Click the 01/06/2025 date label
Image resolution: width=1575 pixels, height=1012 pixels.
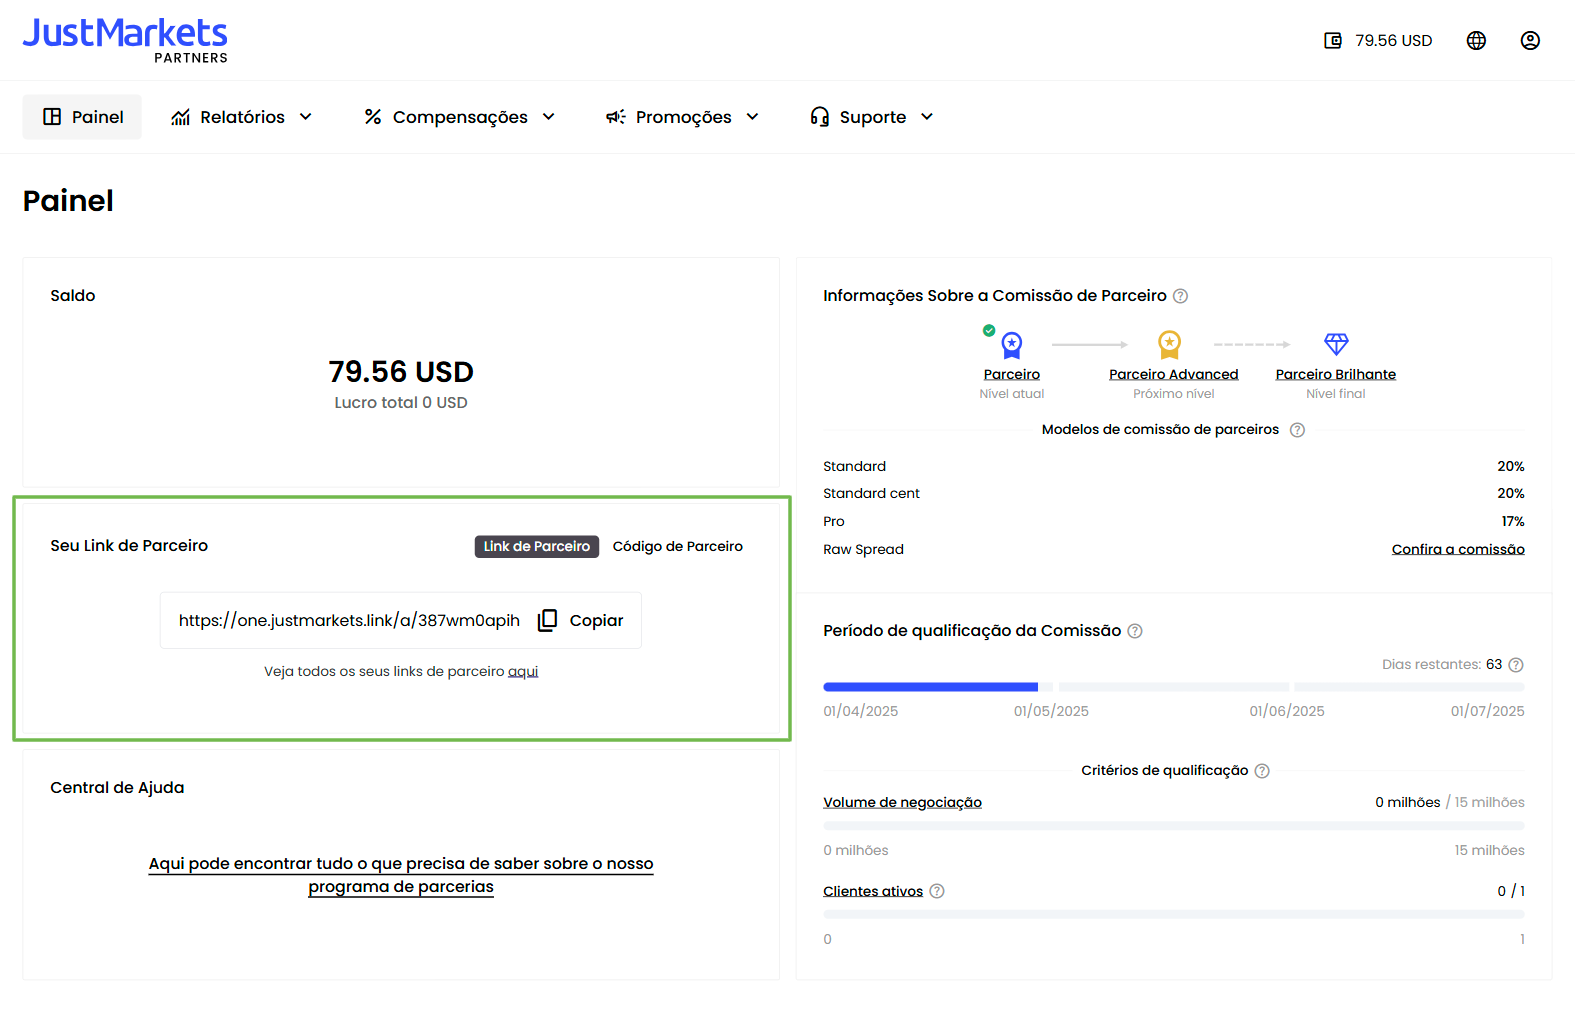click(1287, 712)
